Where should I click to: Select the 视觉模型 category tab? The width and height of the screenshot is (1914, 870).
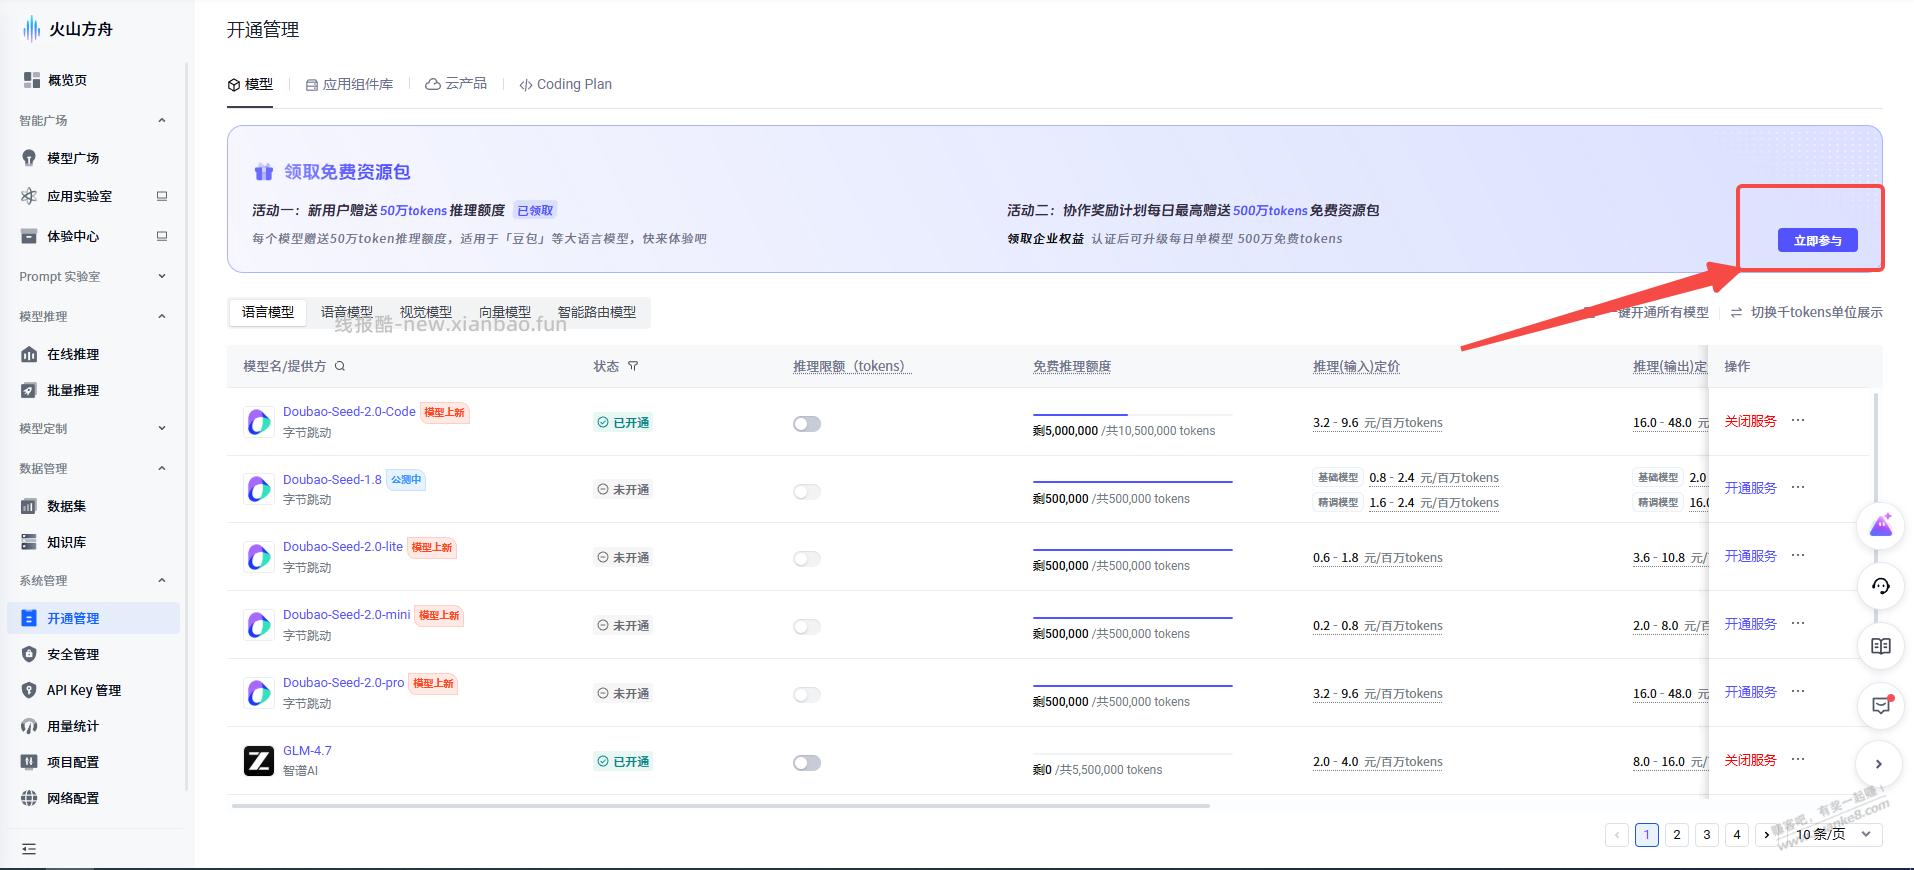[x=426, y=312]
